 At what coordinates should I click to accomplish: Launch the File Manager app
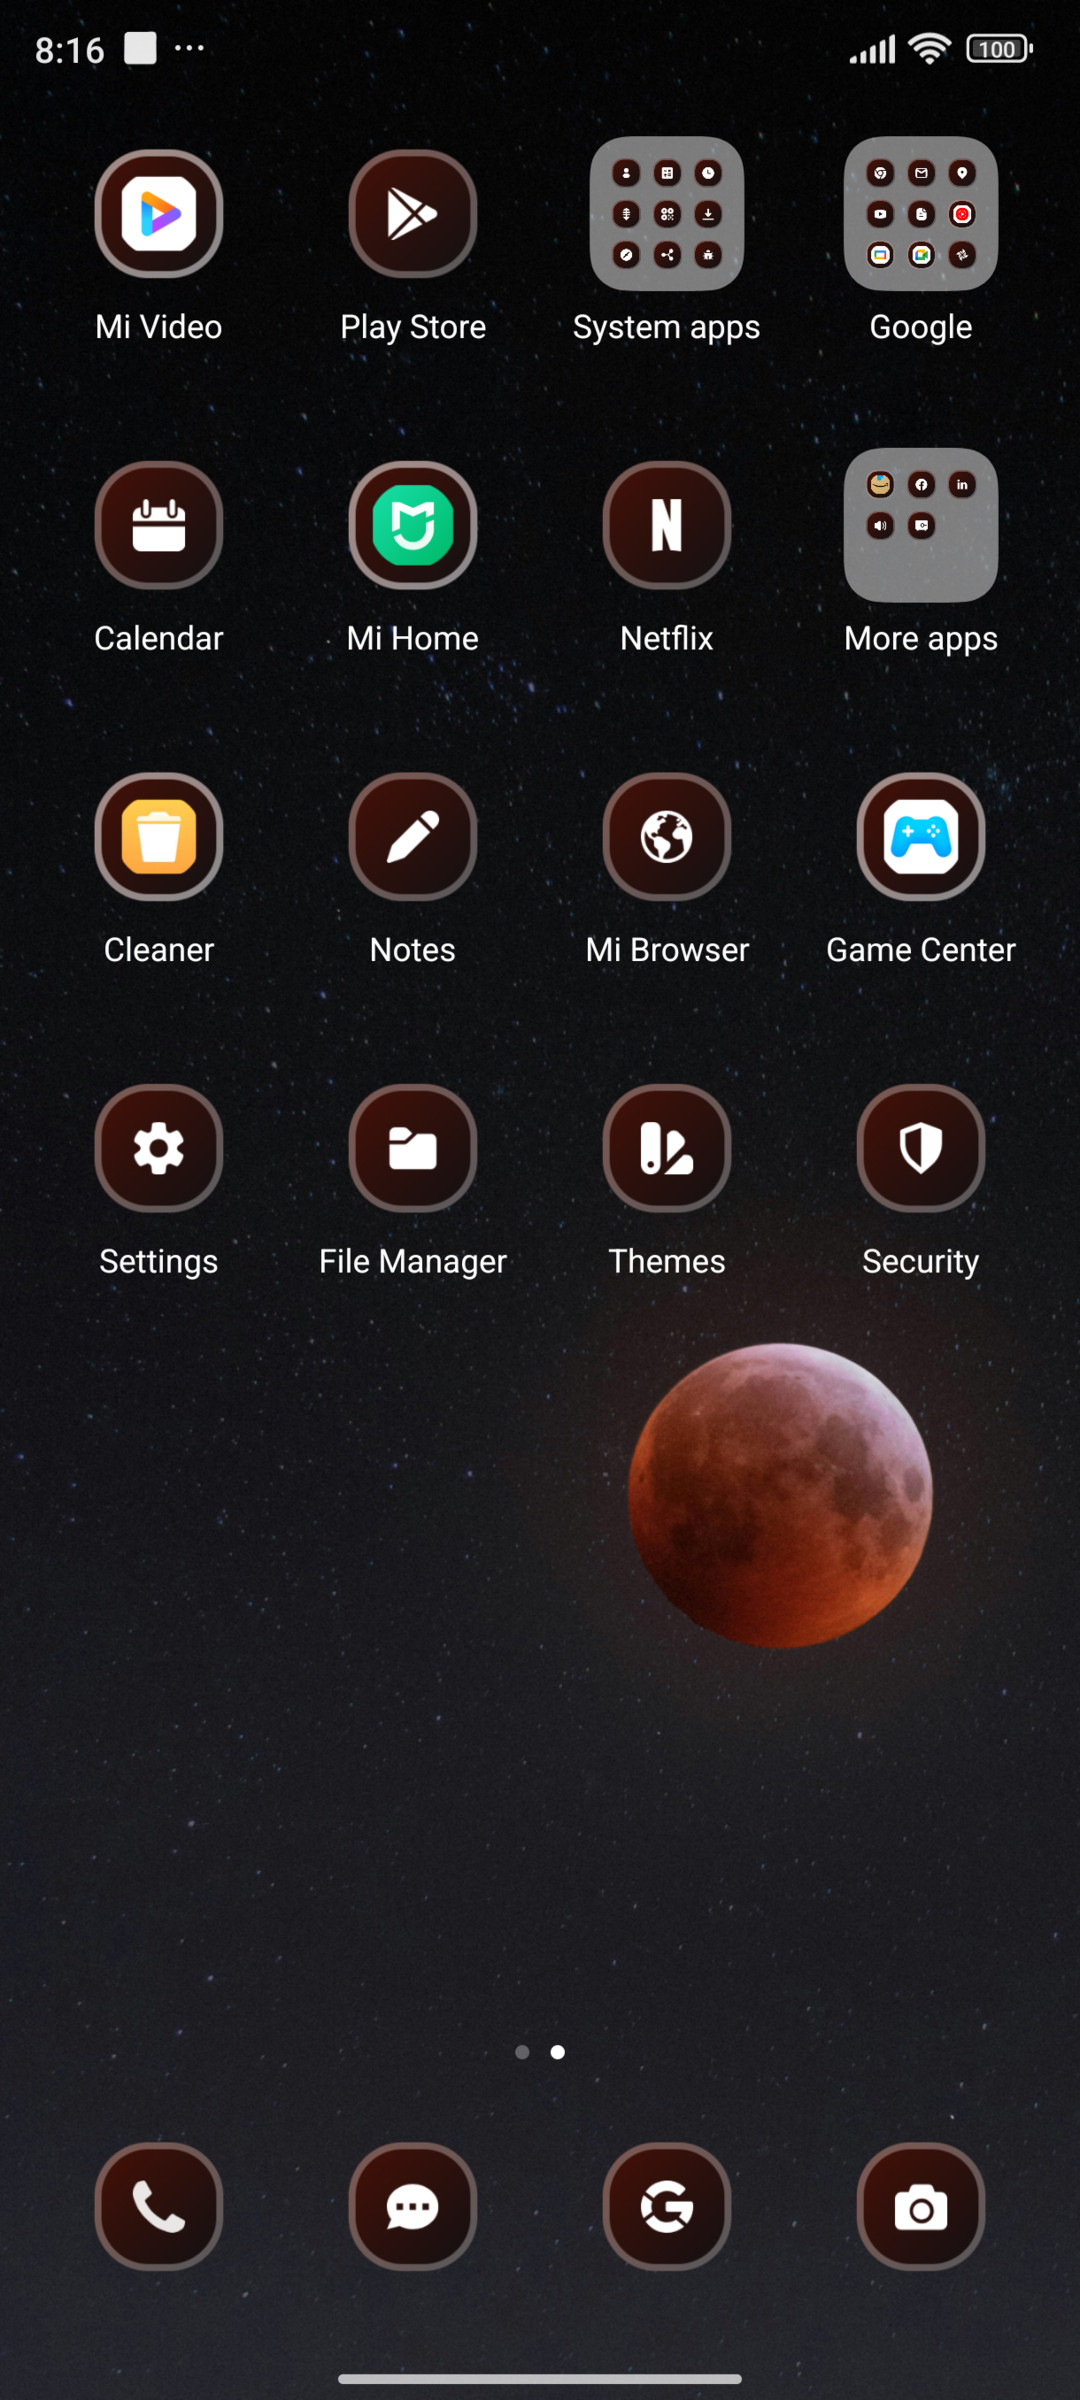(413, 1148)
